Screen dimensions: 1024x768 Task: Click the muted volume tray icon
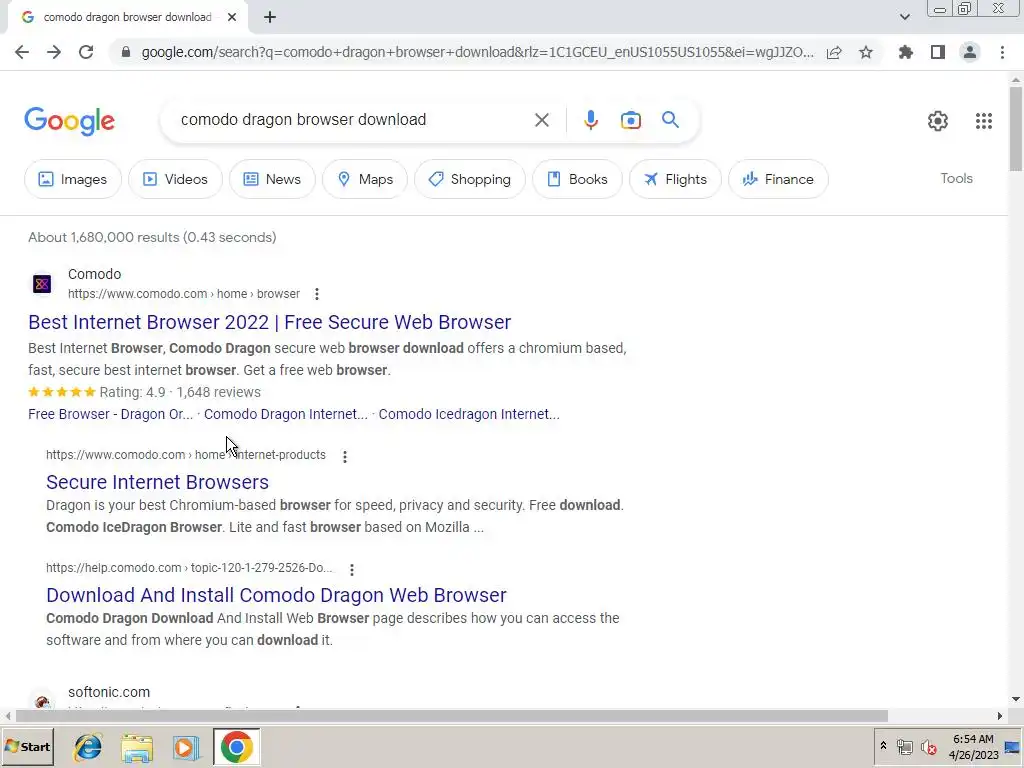point(929,746)
